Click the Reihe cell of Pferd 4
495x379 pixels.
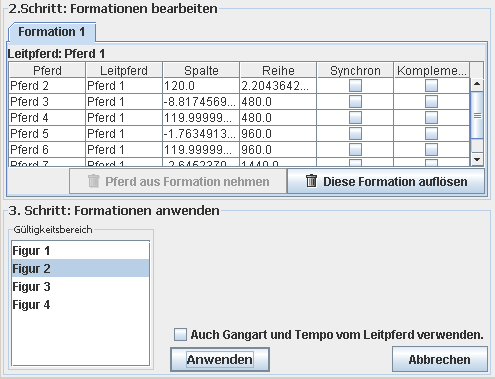click(278, 118)
